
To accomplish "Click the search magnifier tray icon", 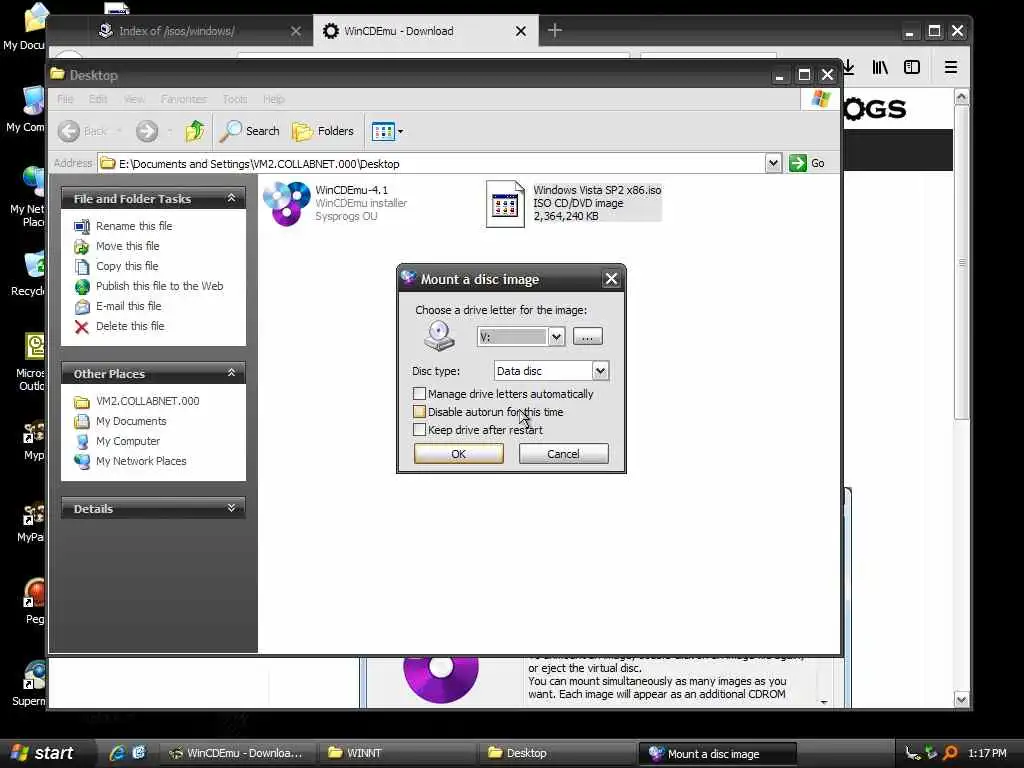I will coord(950,753).
